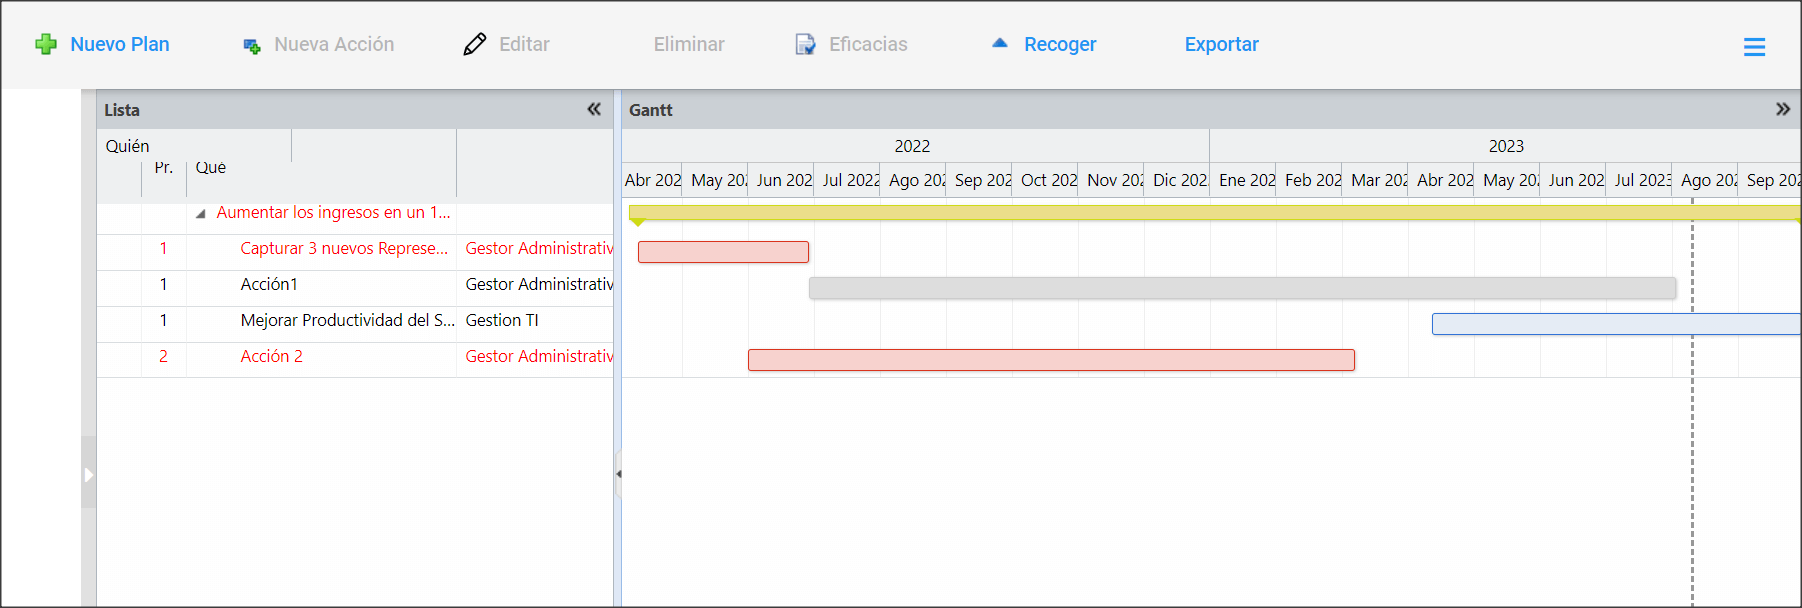Click the Editar pencil icon

point(475,44)
